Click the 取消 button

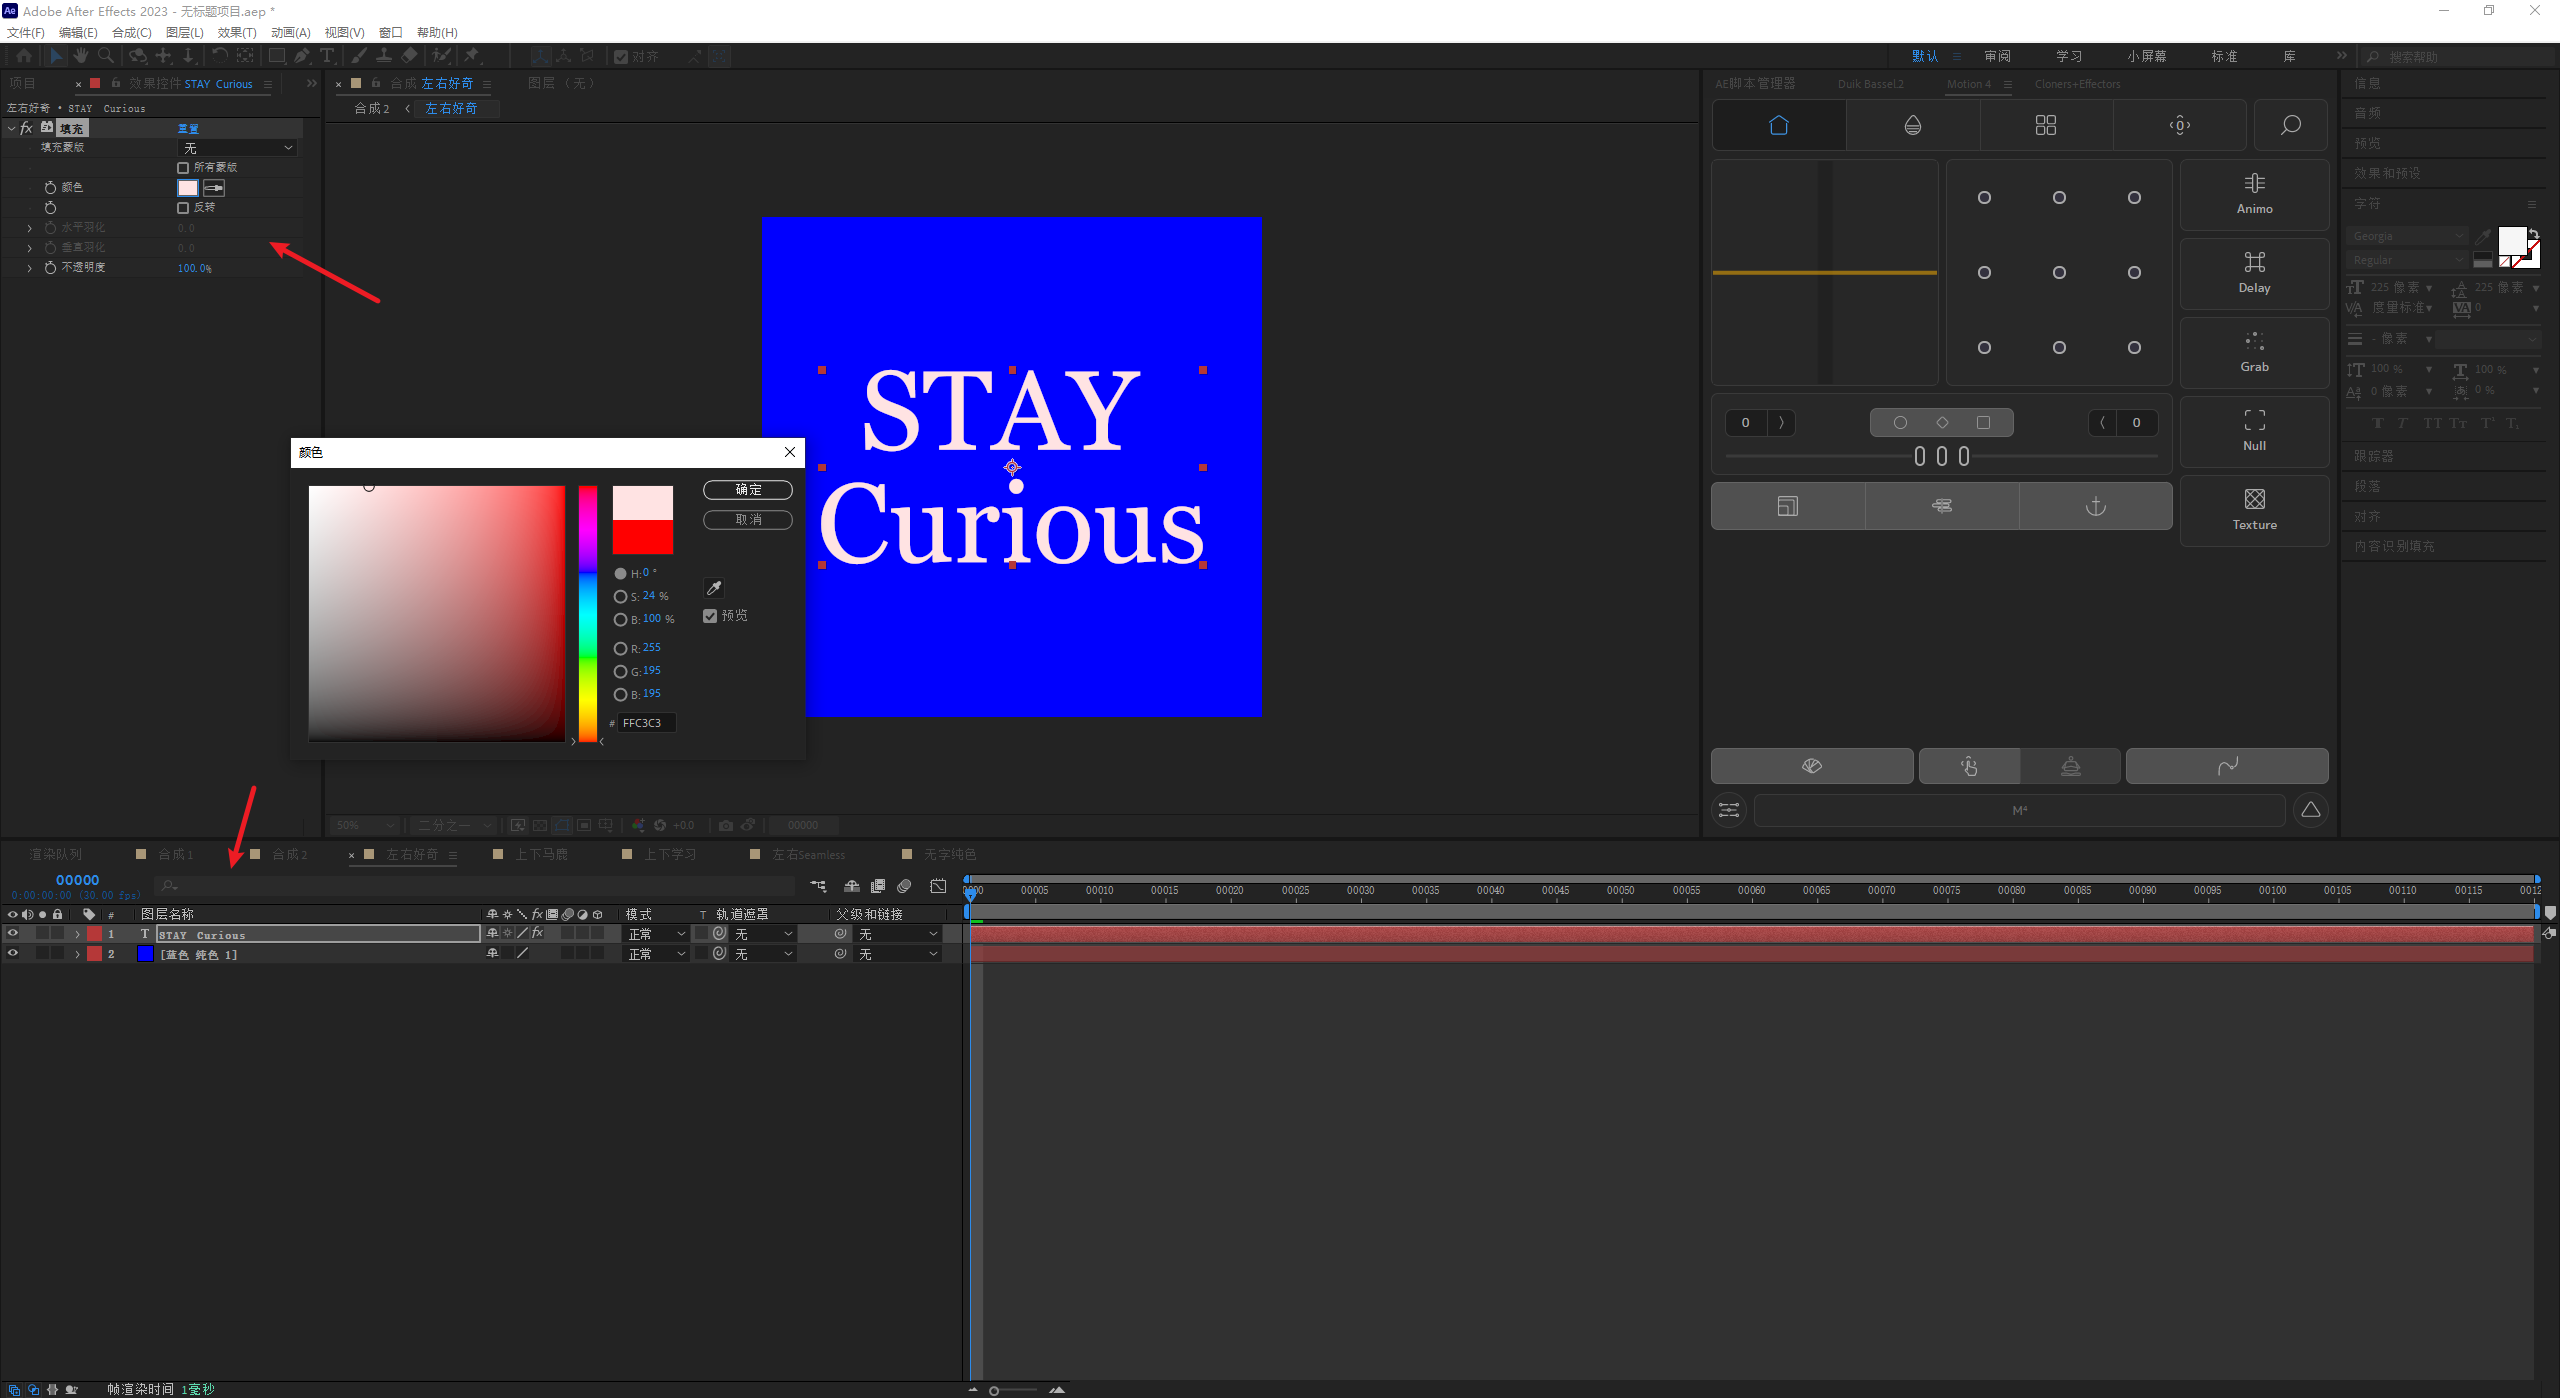tap(747, 520)
